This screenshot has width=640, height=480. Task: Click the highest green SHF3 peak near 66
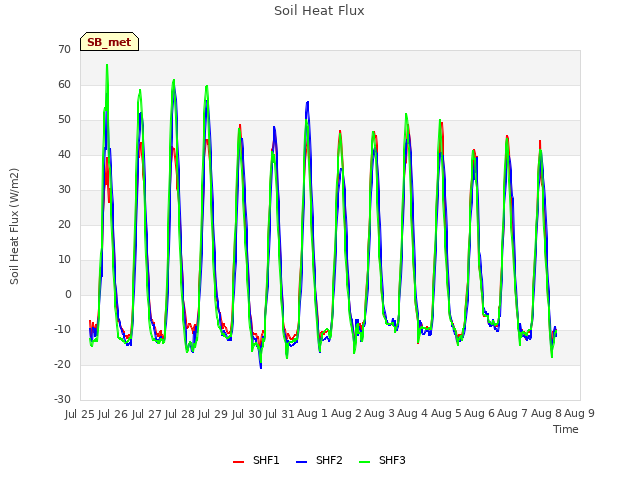click(x=107, y=65)
